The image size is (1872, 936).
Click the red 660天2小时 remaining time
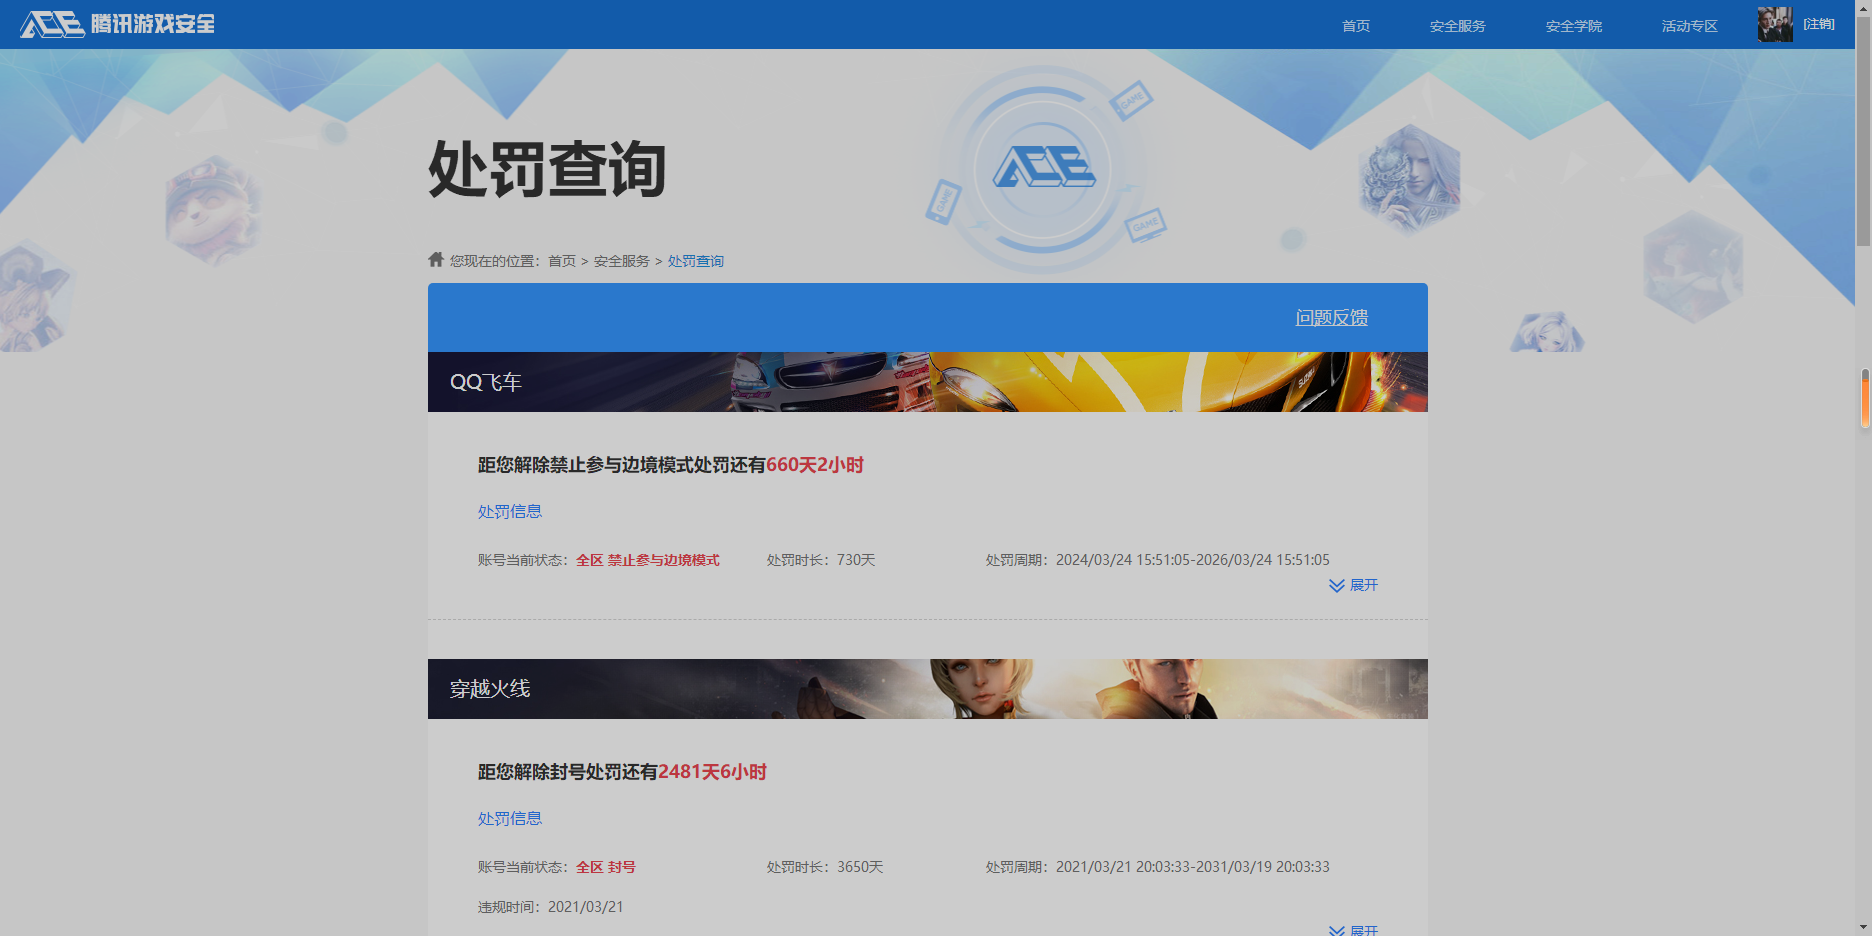pos(815,465)
